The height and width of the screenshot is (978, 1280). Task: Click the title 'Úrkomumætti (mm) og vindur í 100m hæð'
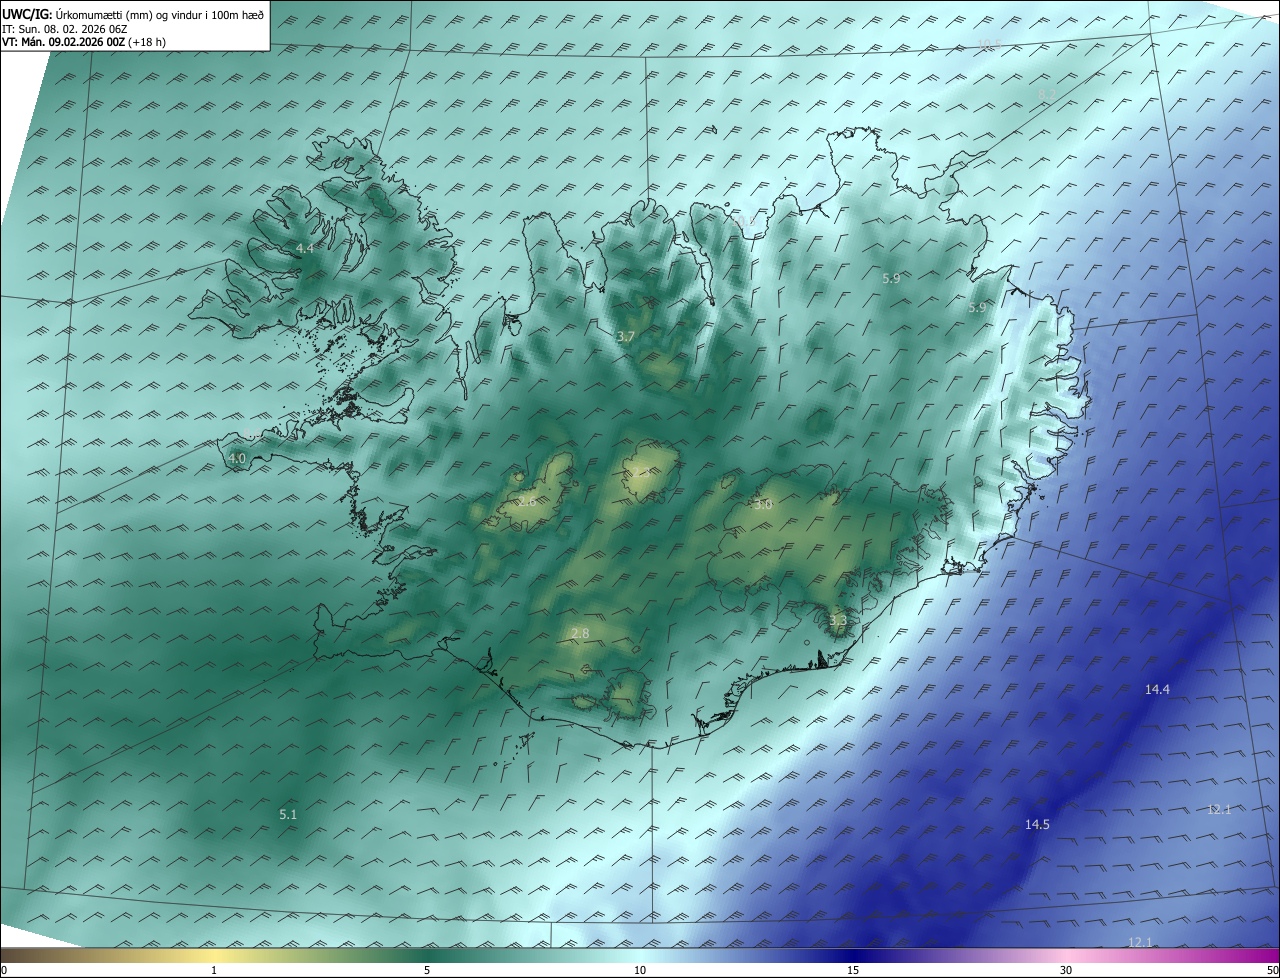[x=159, y=14]
